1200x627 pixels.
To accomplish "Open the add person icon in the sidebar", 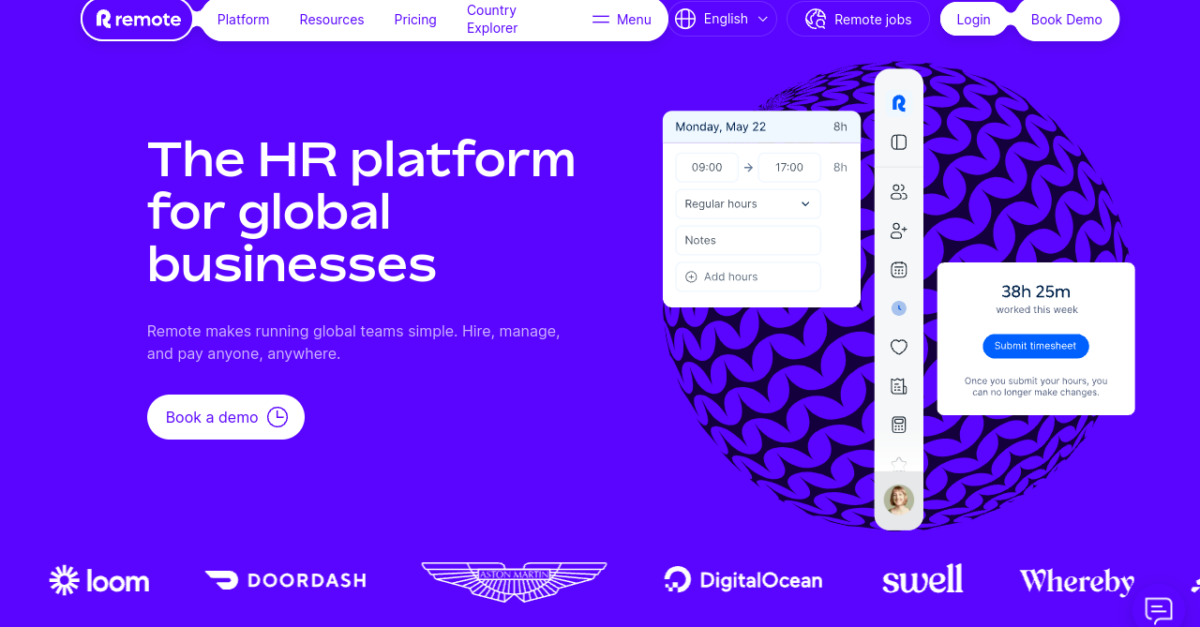I will (898, 230).
